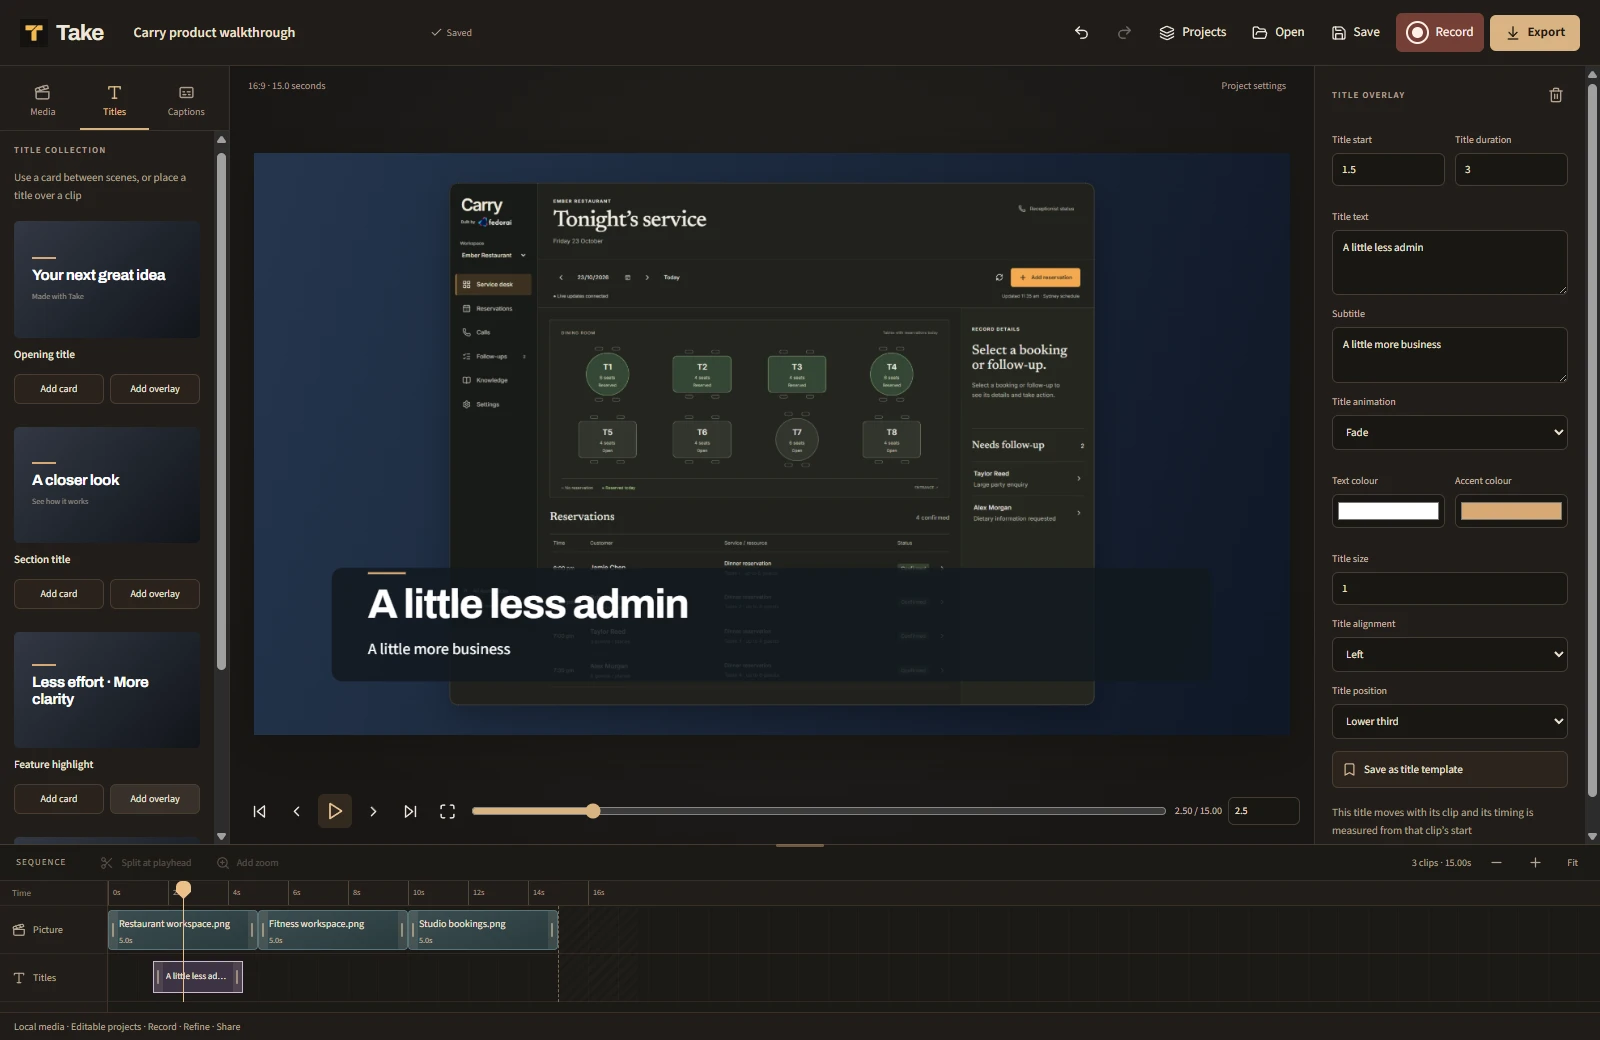
Task: Save the project
Action: [x=1356, y=32]
